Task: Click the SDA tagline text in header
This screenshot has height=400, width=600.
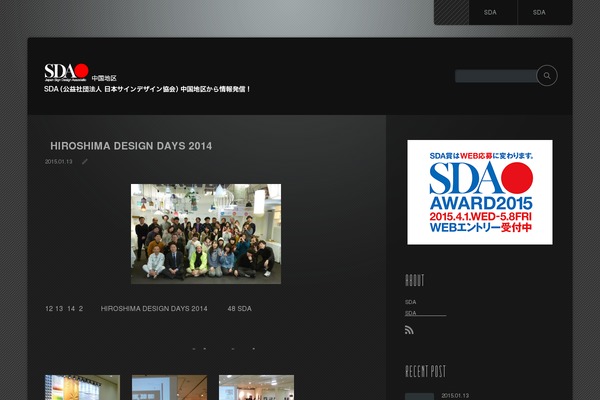Action: pos(147,89)
